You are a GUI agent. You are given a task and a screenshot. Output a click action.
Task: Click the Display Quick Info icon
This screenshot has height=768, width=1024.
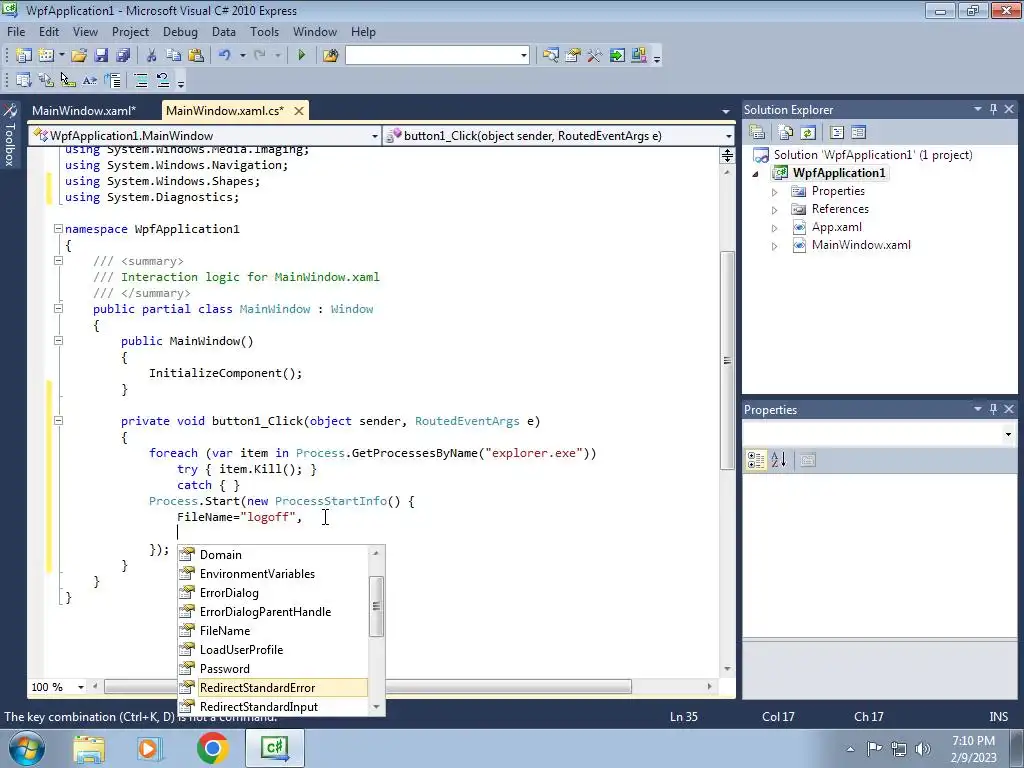point(68,80)
